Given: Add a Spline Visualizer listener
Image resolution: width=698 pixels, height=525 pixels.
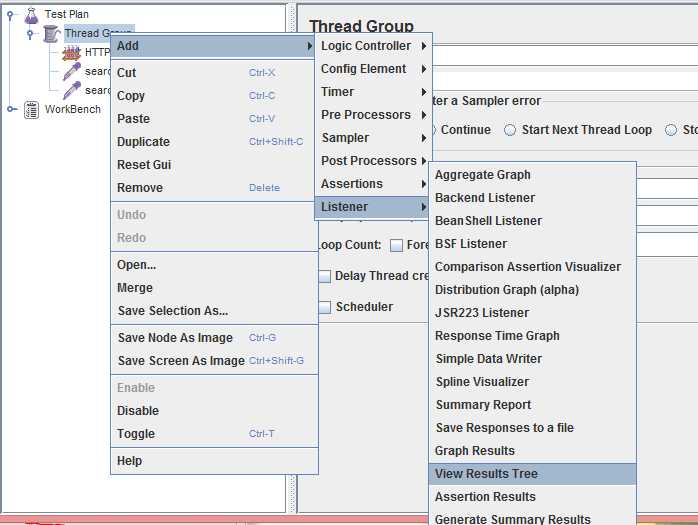Looking at the screenshot, I should (532, 382).
